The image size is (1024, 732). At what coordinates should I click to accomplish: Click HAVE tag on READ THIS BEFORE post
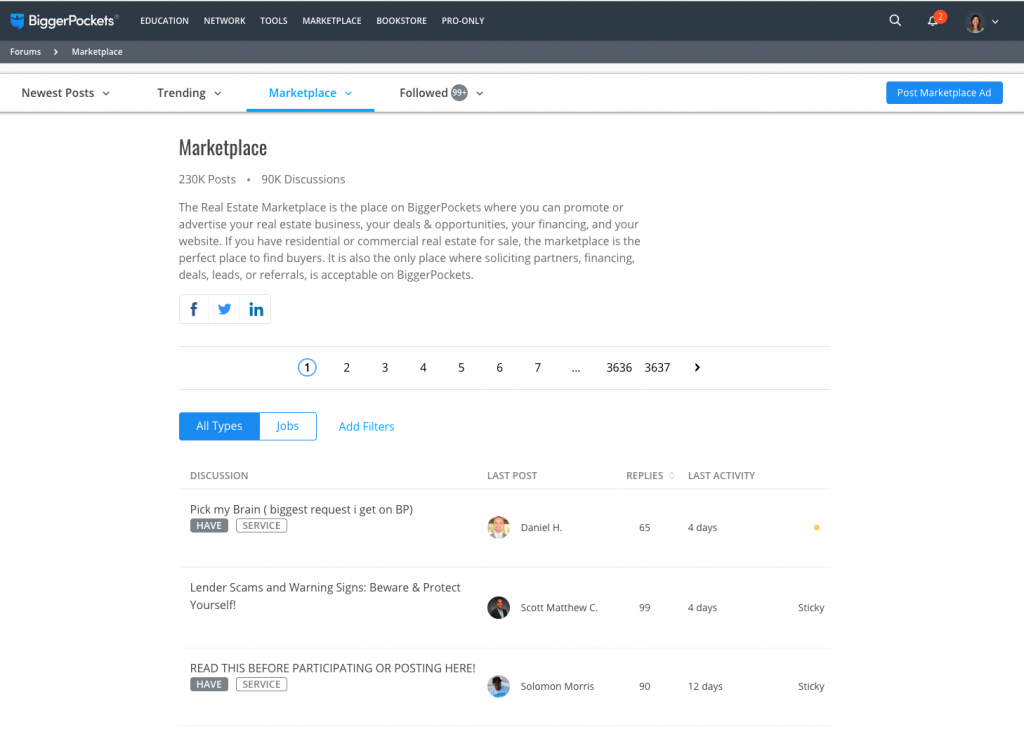pos(209,684)
